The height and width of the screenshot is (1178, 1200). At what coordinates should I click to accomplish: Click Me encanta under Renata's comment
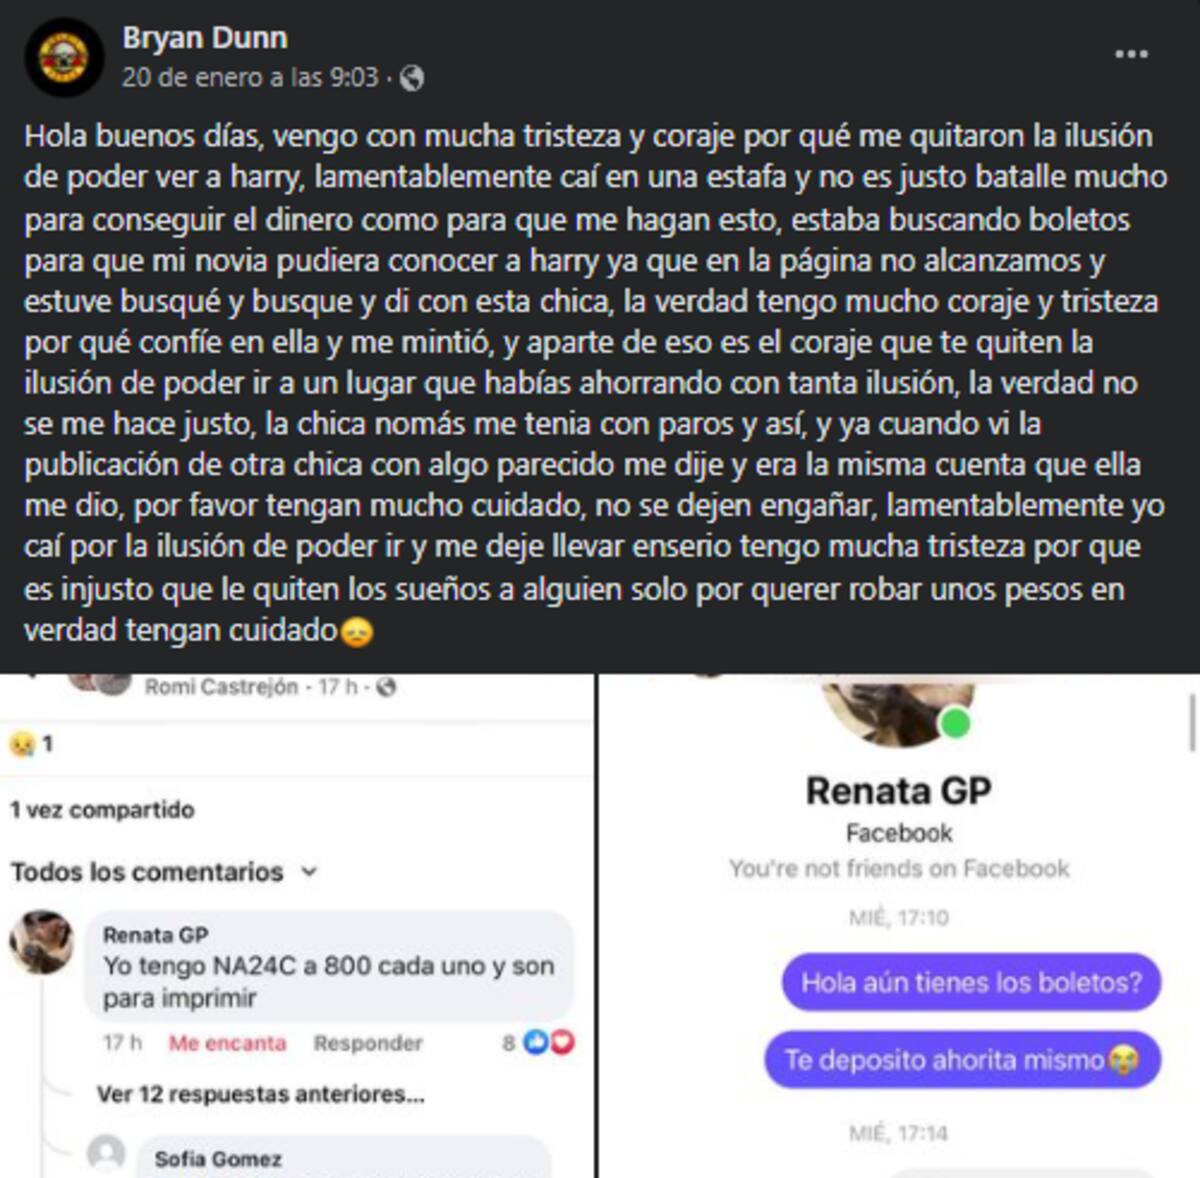[227, 1043]
